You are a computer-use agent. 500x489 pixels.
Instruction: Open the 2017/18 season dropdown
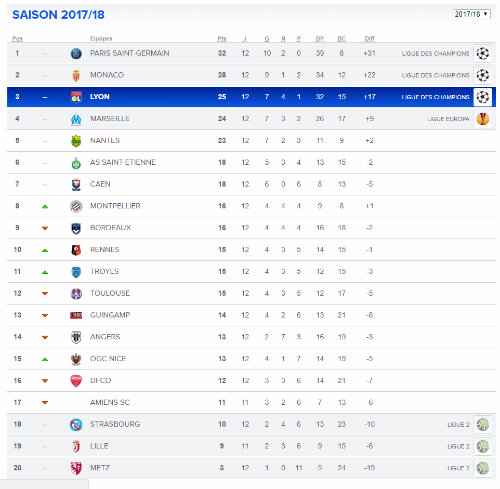click(471, 14)
